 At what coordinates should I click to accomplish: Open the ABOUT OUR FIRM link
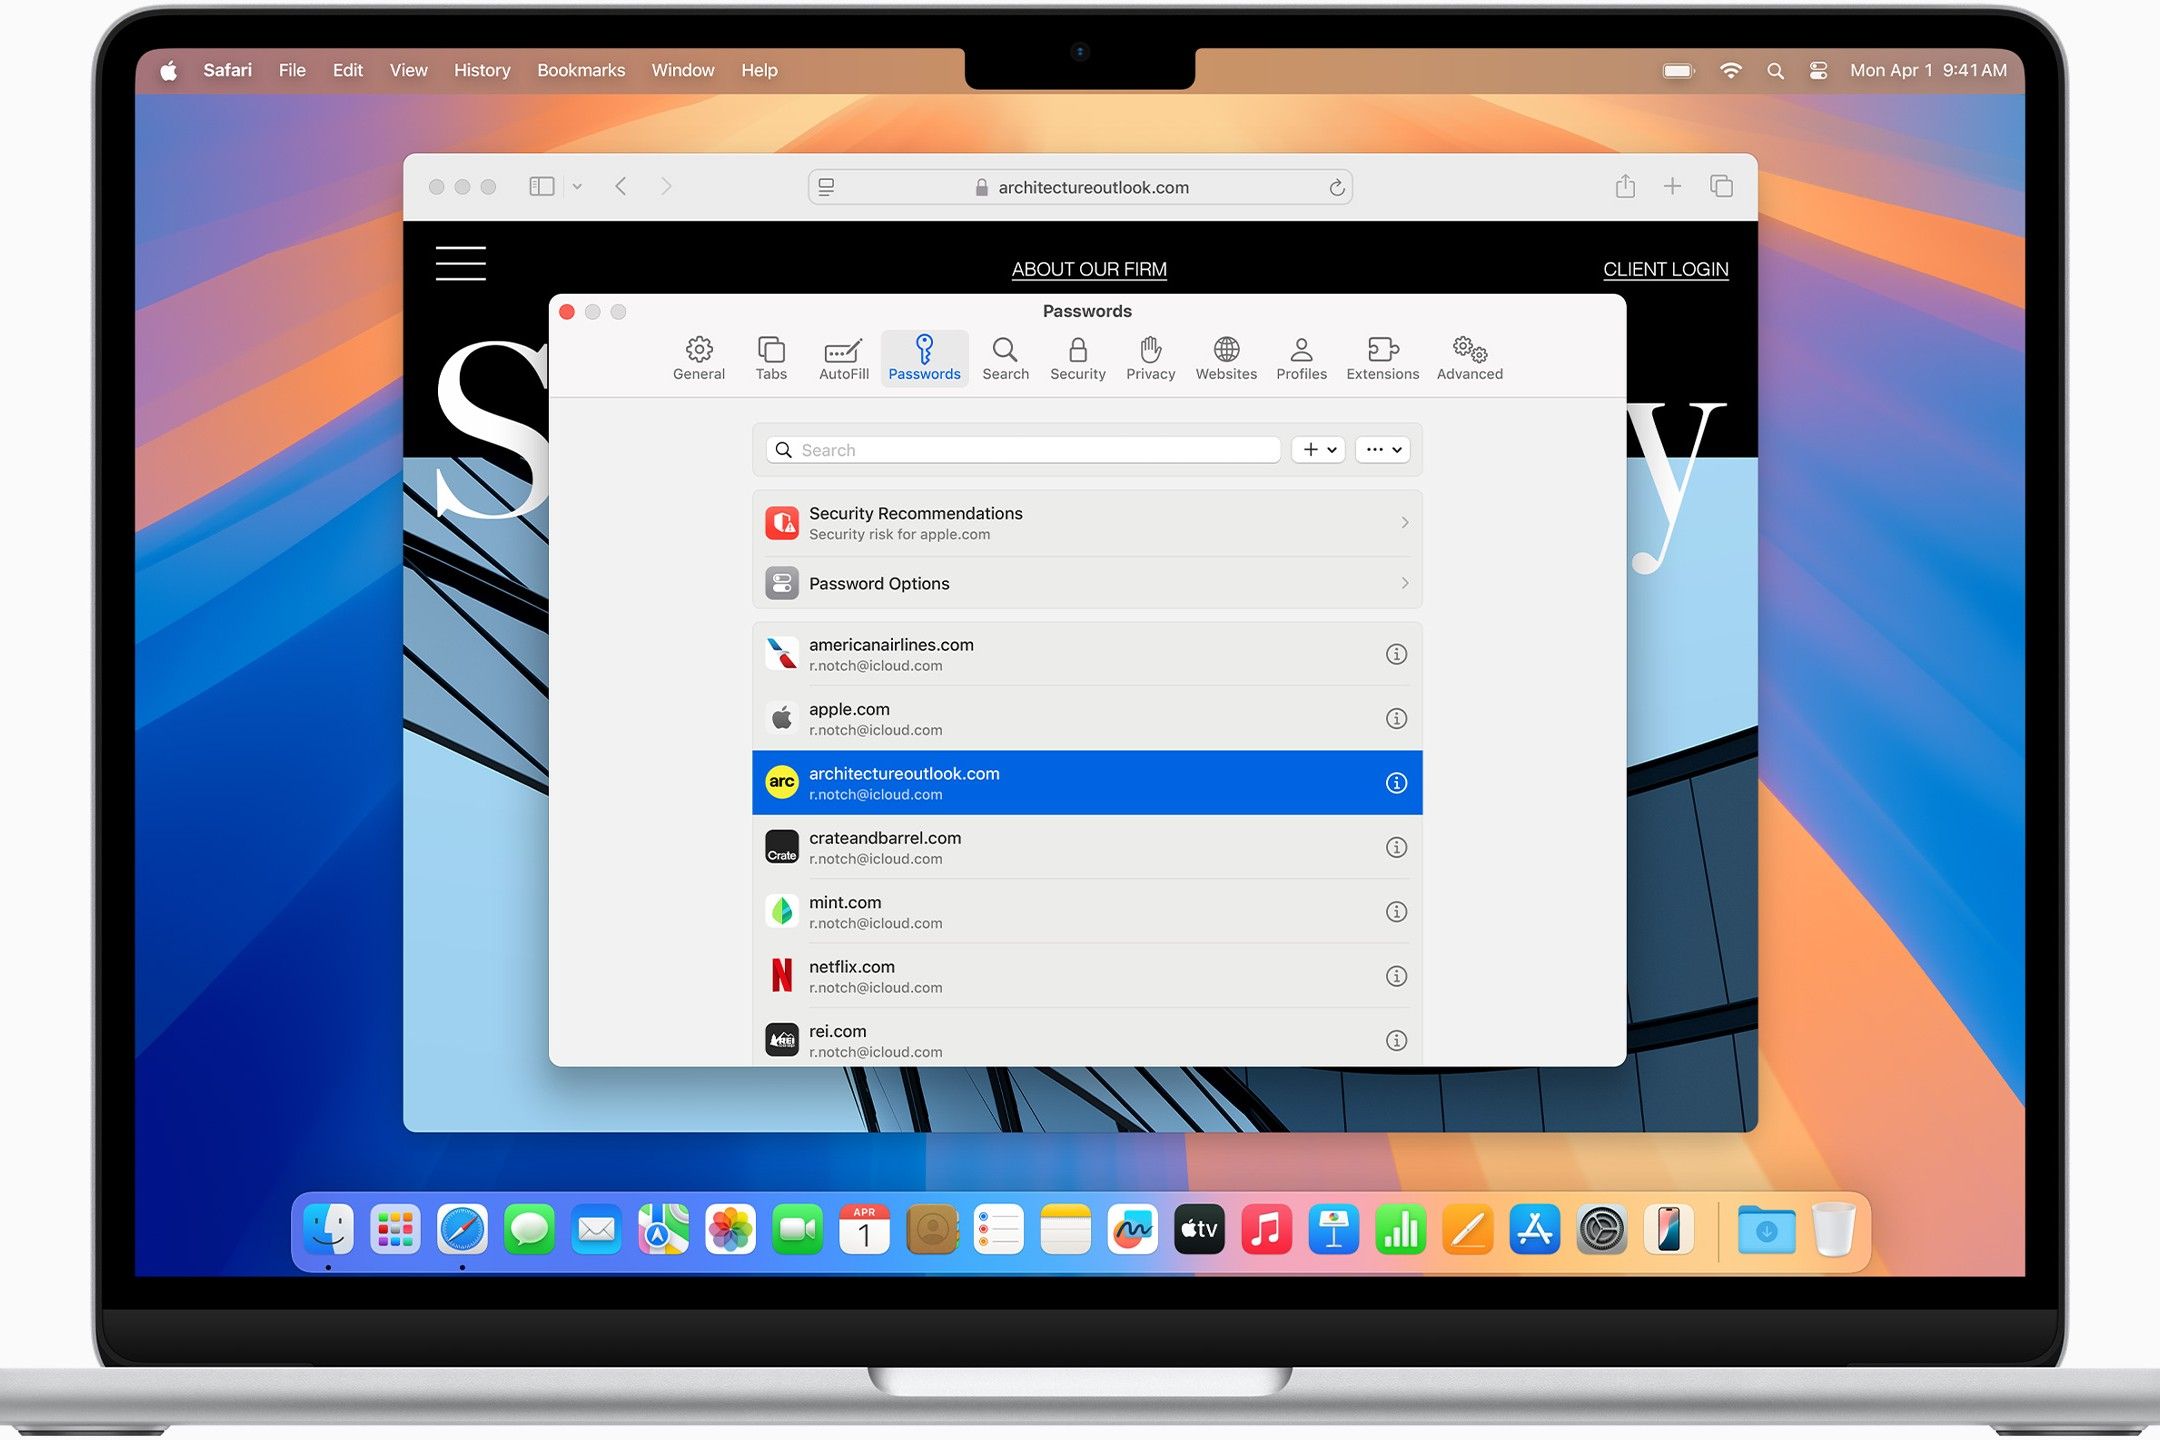click(1089, 269)
